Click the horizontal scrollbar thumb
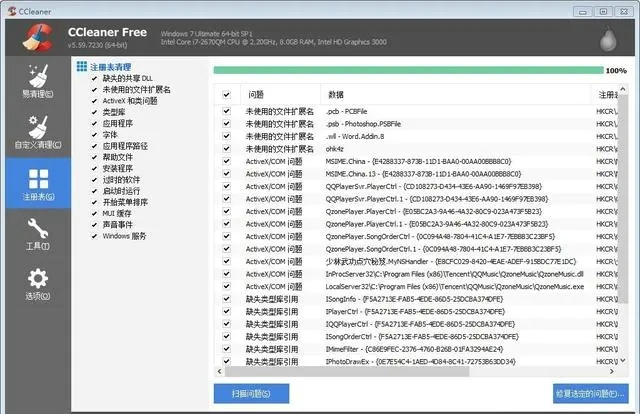Image resolution: width=640 pixels, height=414 pixels. coord(347,372)
